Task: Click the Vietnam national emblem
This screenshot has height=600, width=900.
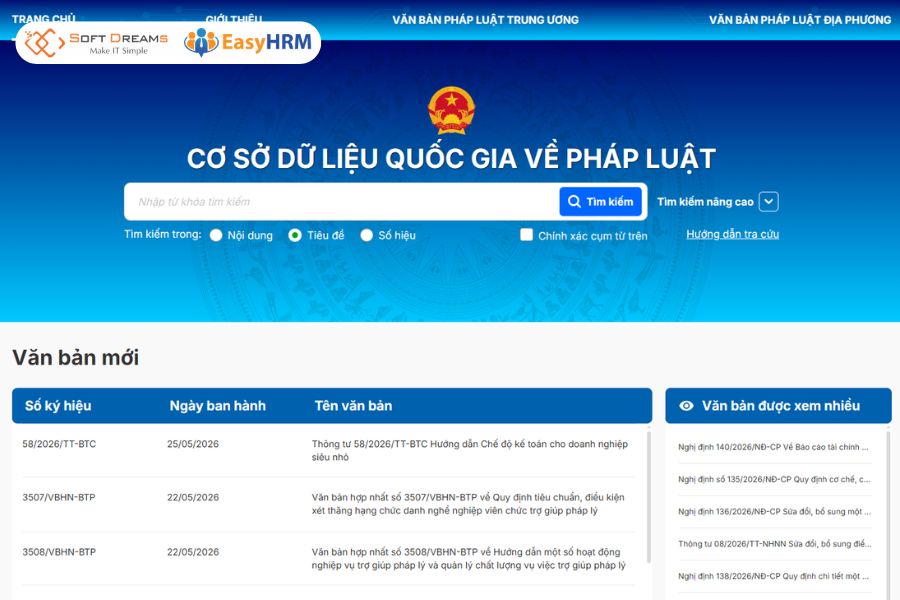Action: pos(451,110)
